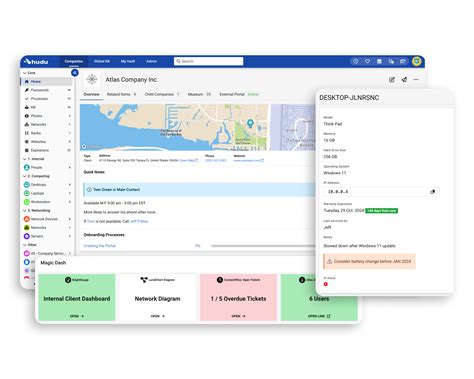Click the user avatar in header
This screenshot has width=474, height=379.
417,61
